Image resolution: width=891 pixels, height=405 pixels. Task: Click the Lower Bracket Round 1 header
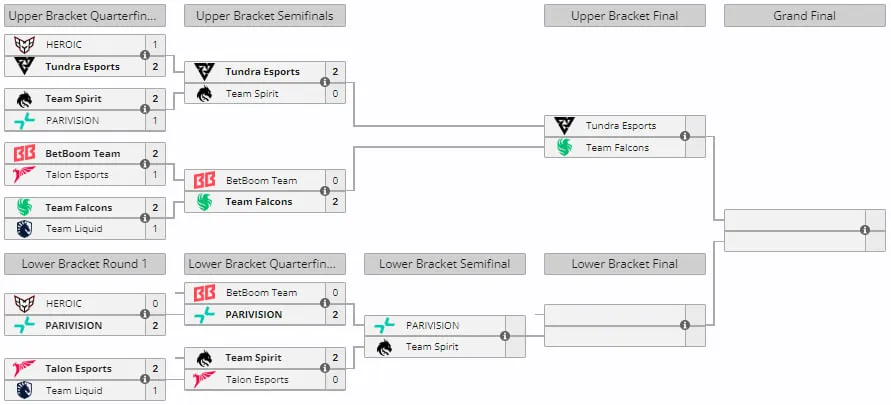coord(85,264)
